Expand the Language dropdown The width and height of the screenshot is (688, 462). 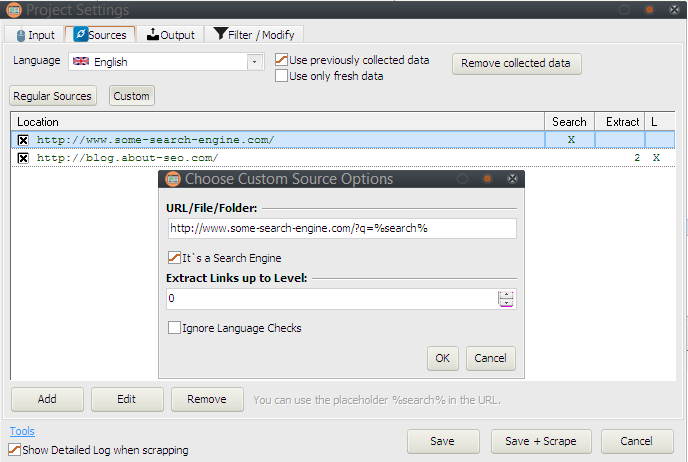tap(254, 62)
